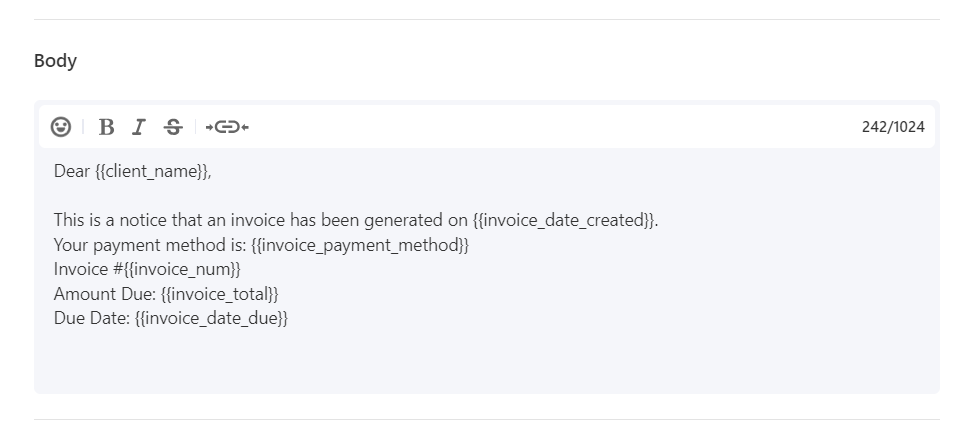The height and width of the screenshot is (426, 964).
Task: Open the emoji picker
Action: tap(61, 127)
